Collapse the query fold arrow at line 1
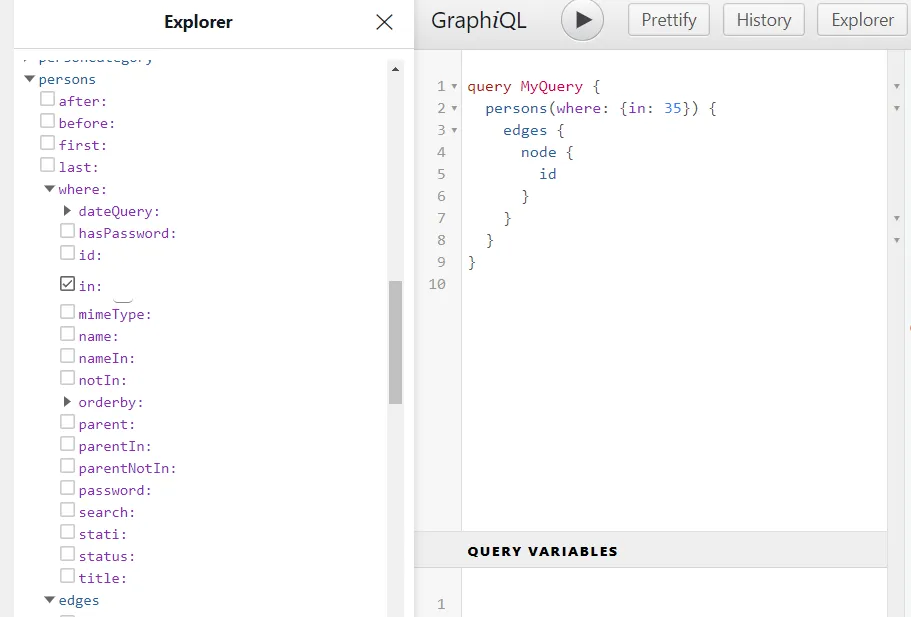Image resolution: width=911 pixels, height=617 pixels. (x=454, y=87)
